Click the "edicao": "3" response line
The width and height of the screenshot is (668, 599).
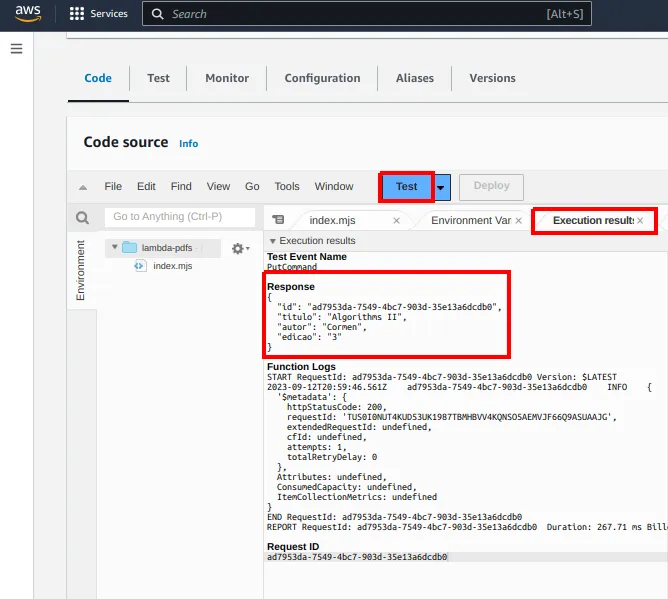pos(309,337)
